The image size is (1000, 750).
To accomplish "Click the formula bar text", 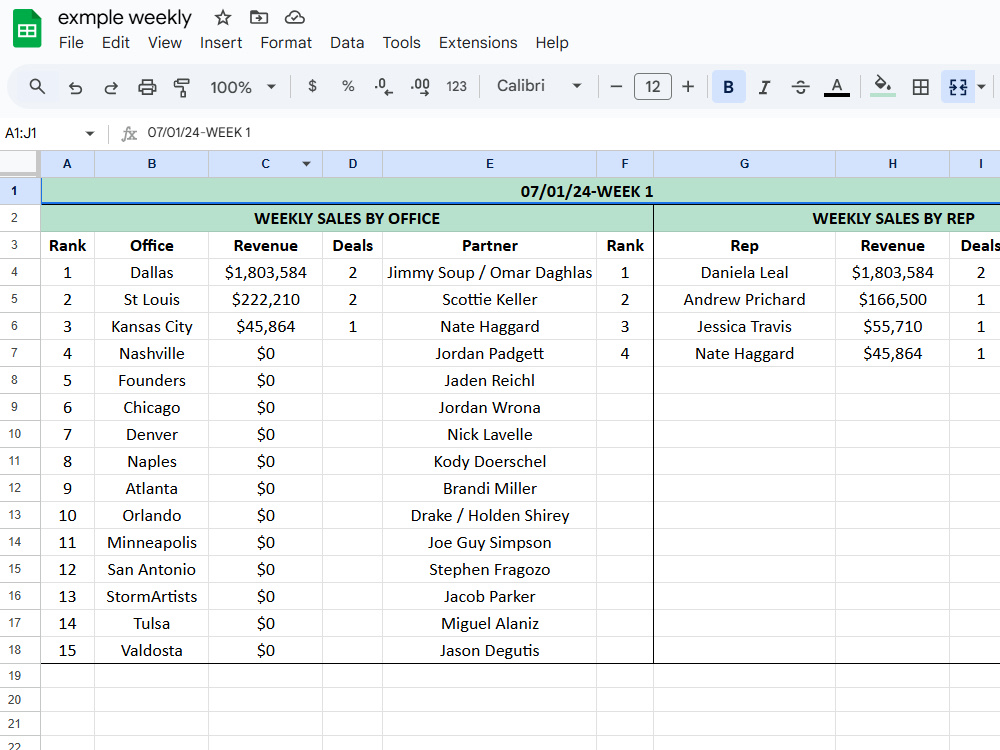I will 199,133.
